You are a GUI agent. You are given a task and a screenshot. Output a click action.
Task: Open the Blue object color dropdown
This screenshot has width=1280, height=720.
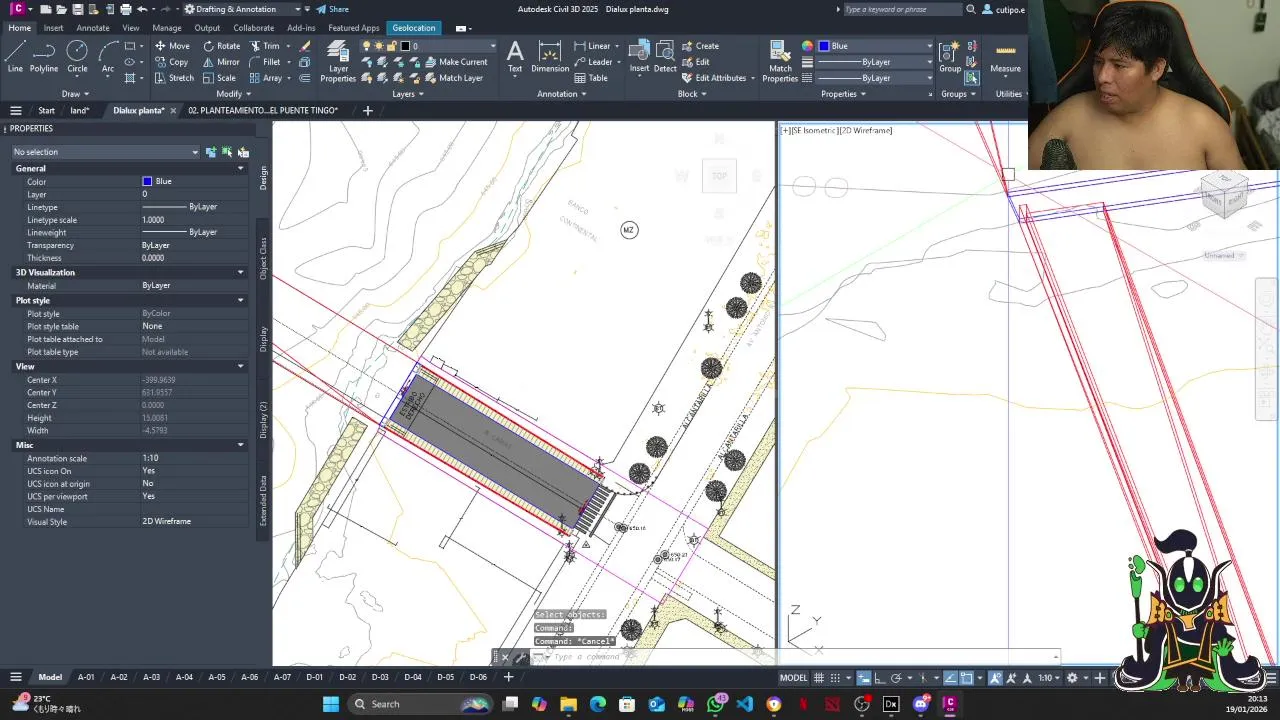tap(876, 46)
